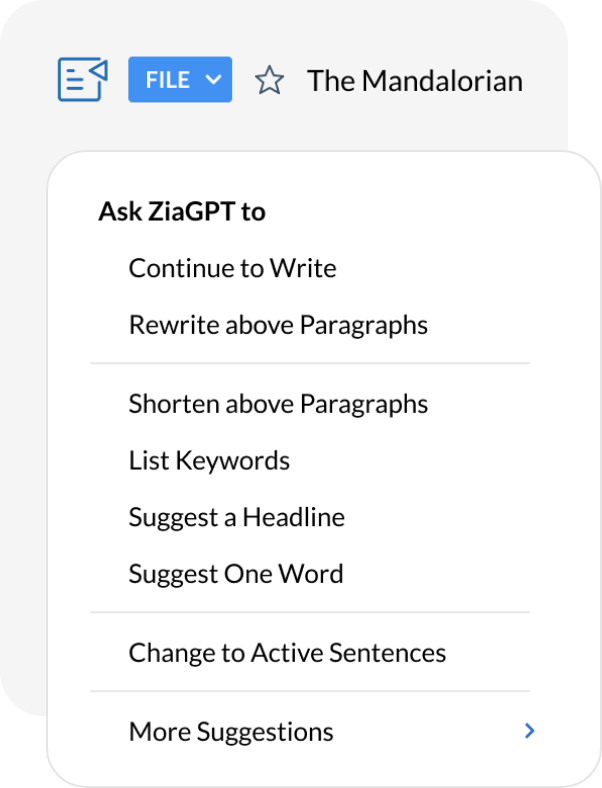Star The Mandalorian document as favorite
Screen dimensions: 602x788
(268, 80)
